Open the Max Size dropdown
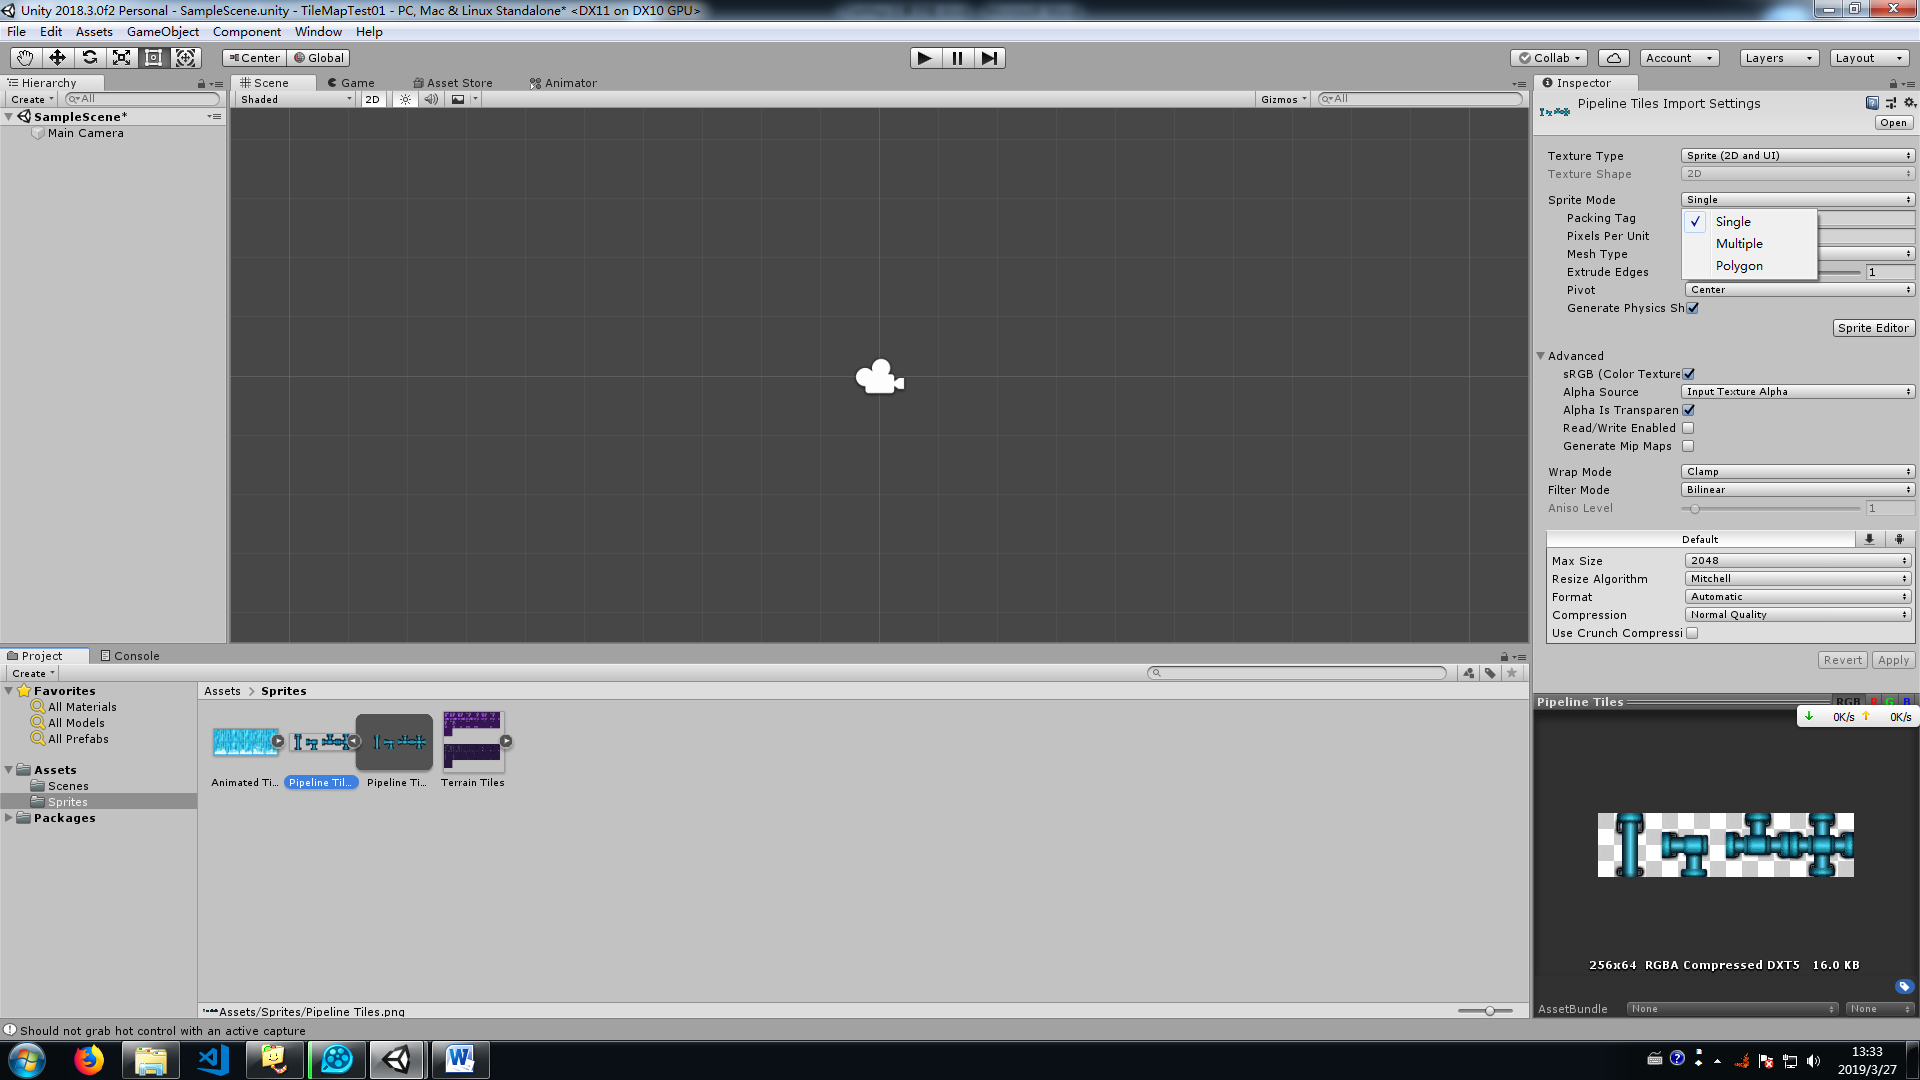 (1797, 561)
